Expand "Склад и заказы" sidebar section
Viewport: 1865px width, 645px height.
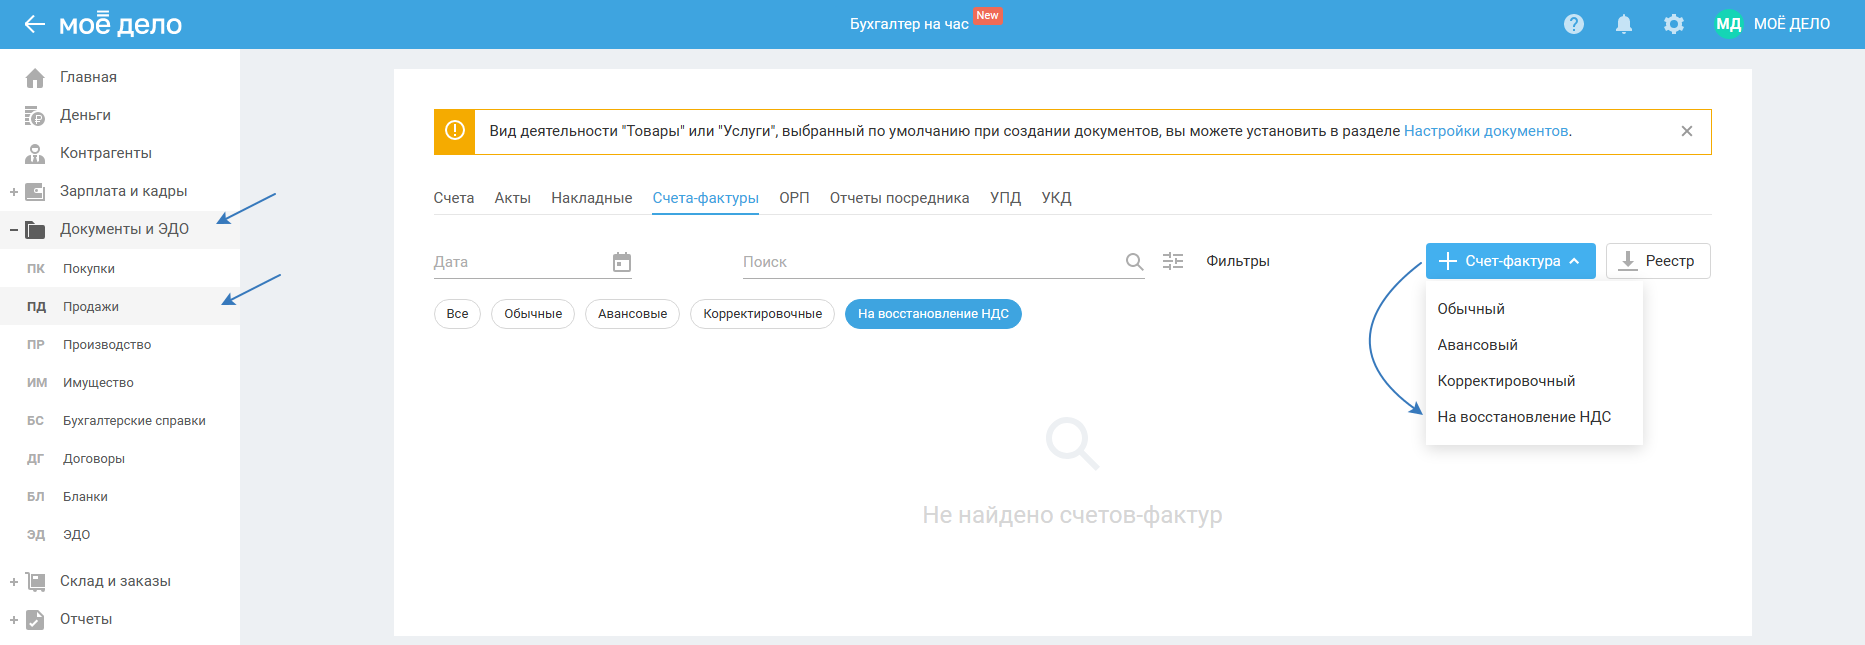[x=14, y=581]
